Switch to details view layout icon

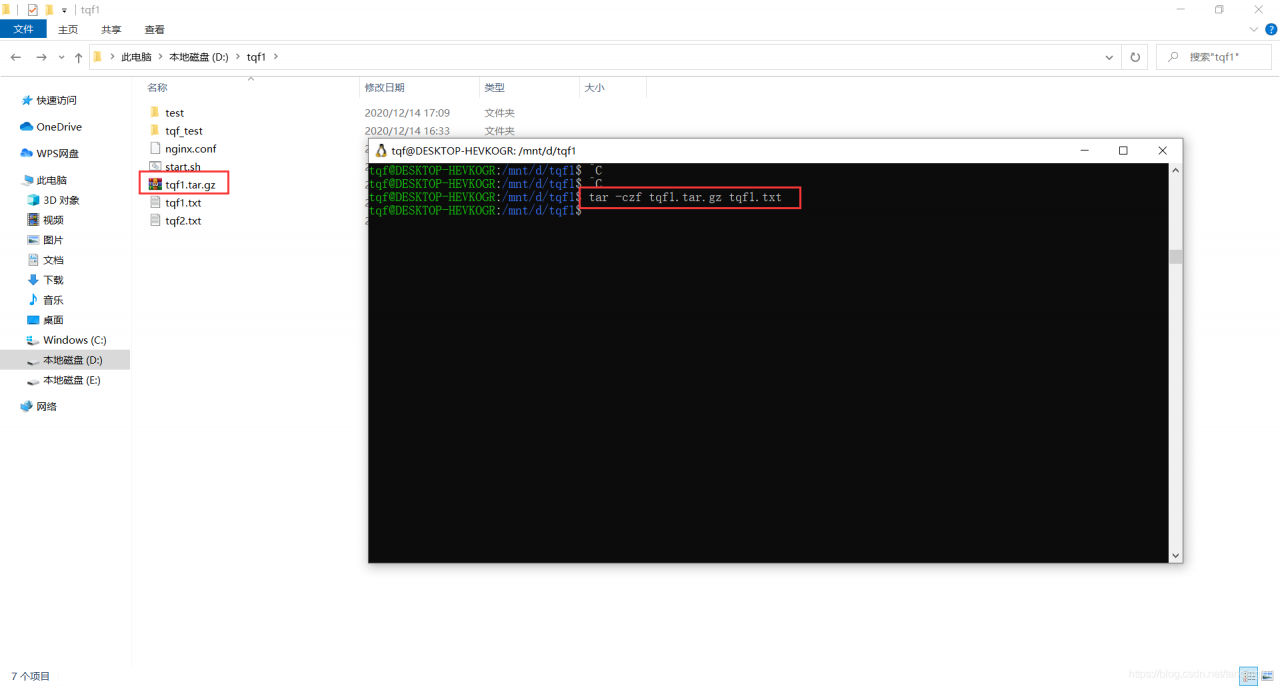(1248, 676)
